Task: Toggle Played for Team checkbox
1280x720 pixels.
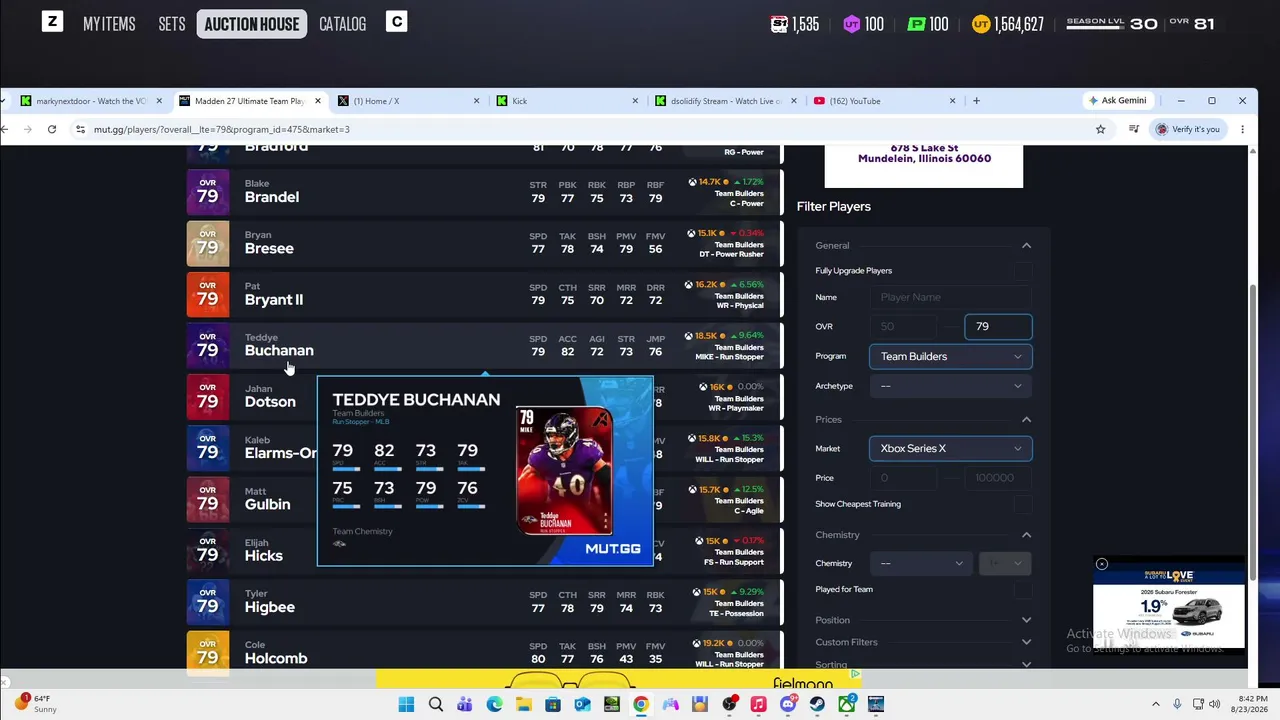Action: pos(1021,590)
